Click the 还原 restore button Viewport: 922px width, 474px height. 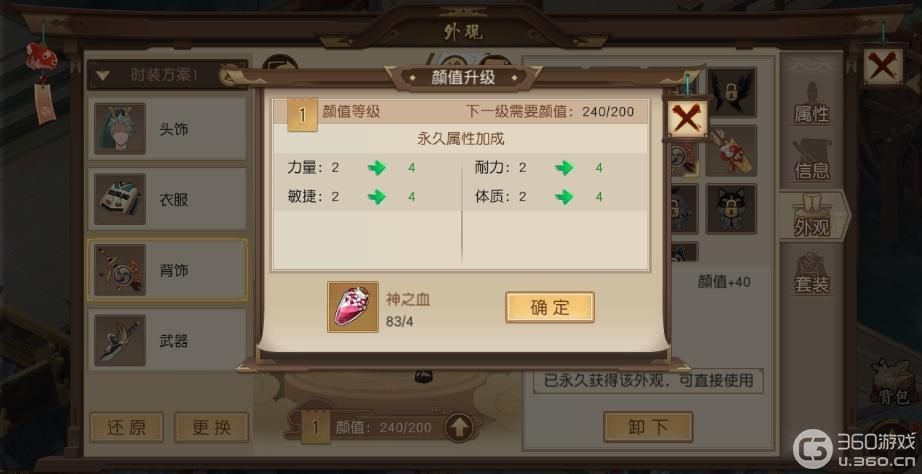(126, 428)
